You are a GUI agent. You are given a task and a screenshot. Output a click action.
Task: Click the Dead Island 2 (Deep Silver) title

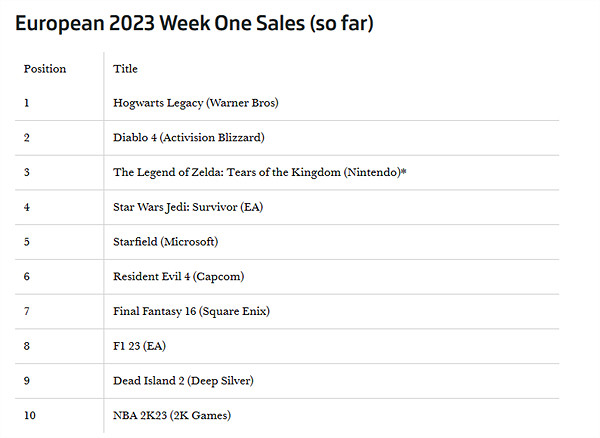183,380
